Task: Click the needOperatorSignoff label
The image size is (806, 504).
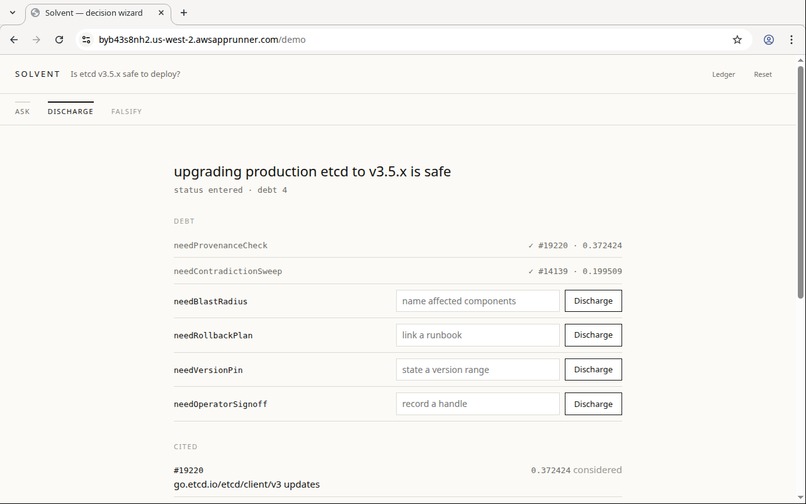Action: point(221,404)
